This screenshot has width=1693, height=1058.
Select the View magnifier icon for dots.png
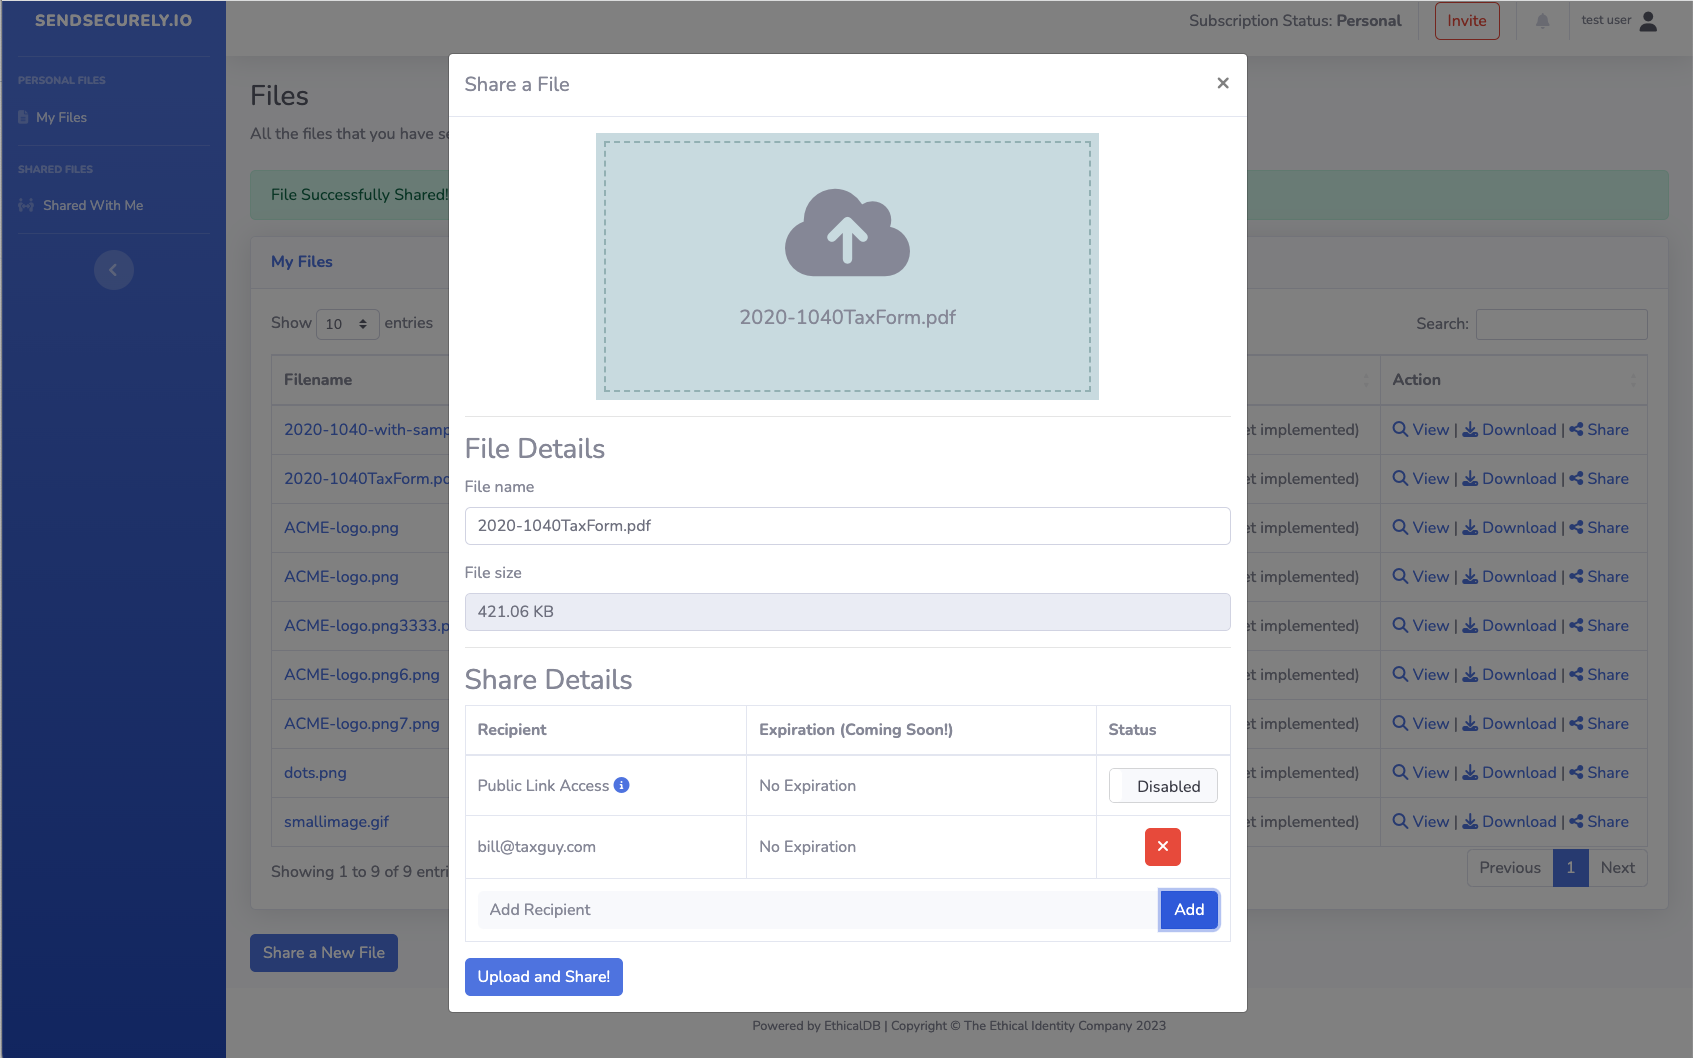(1399, 772)
